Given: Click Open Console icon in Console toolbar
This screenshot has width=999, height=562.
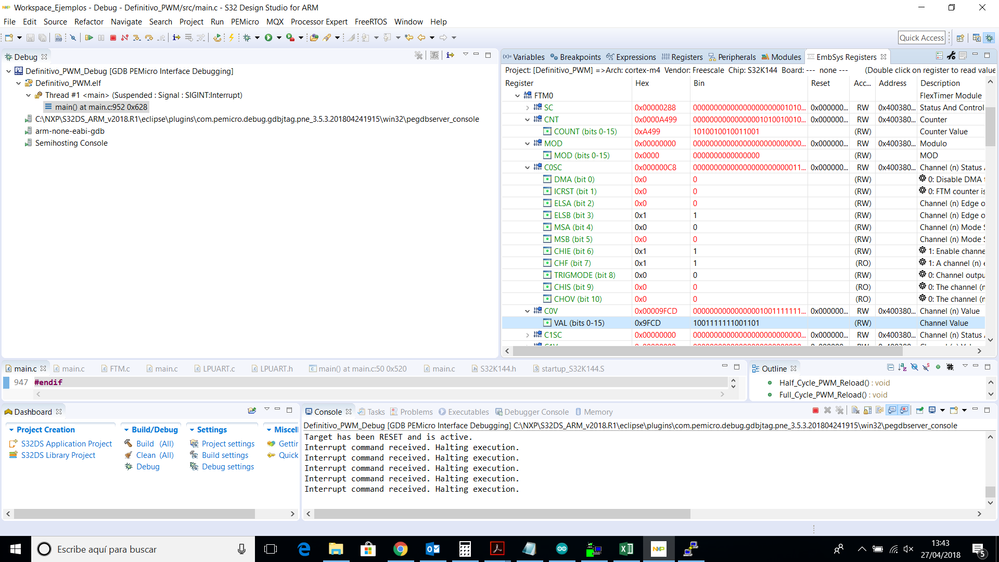Looking at the screenshot, I should click(x=953, y=410).
